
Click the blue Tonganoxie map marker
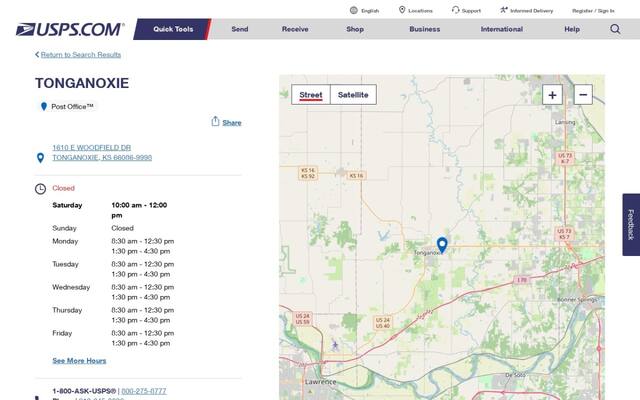point(442,245)
